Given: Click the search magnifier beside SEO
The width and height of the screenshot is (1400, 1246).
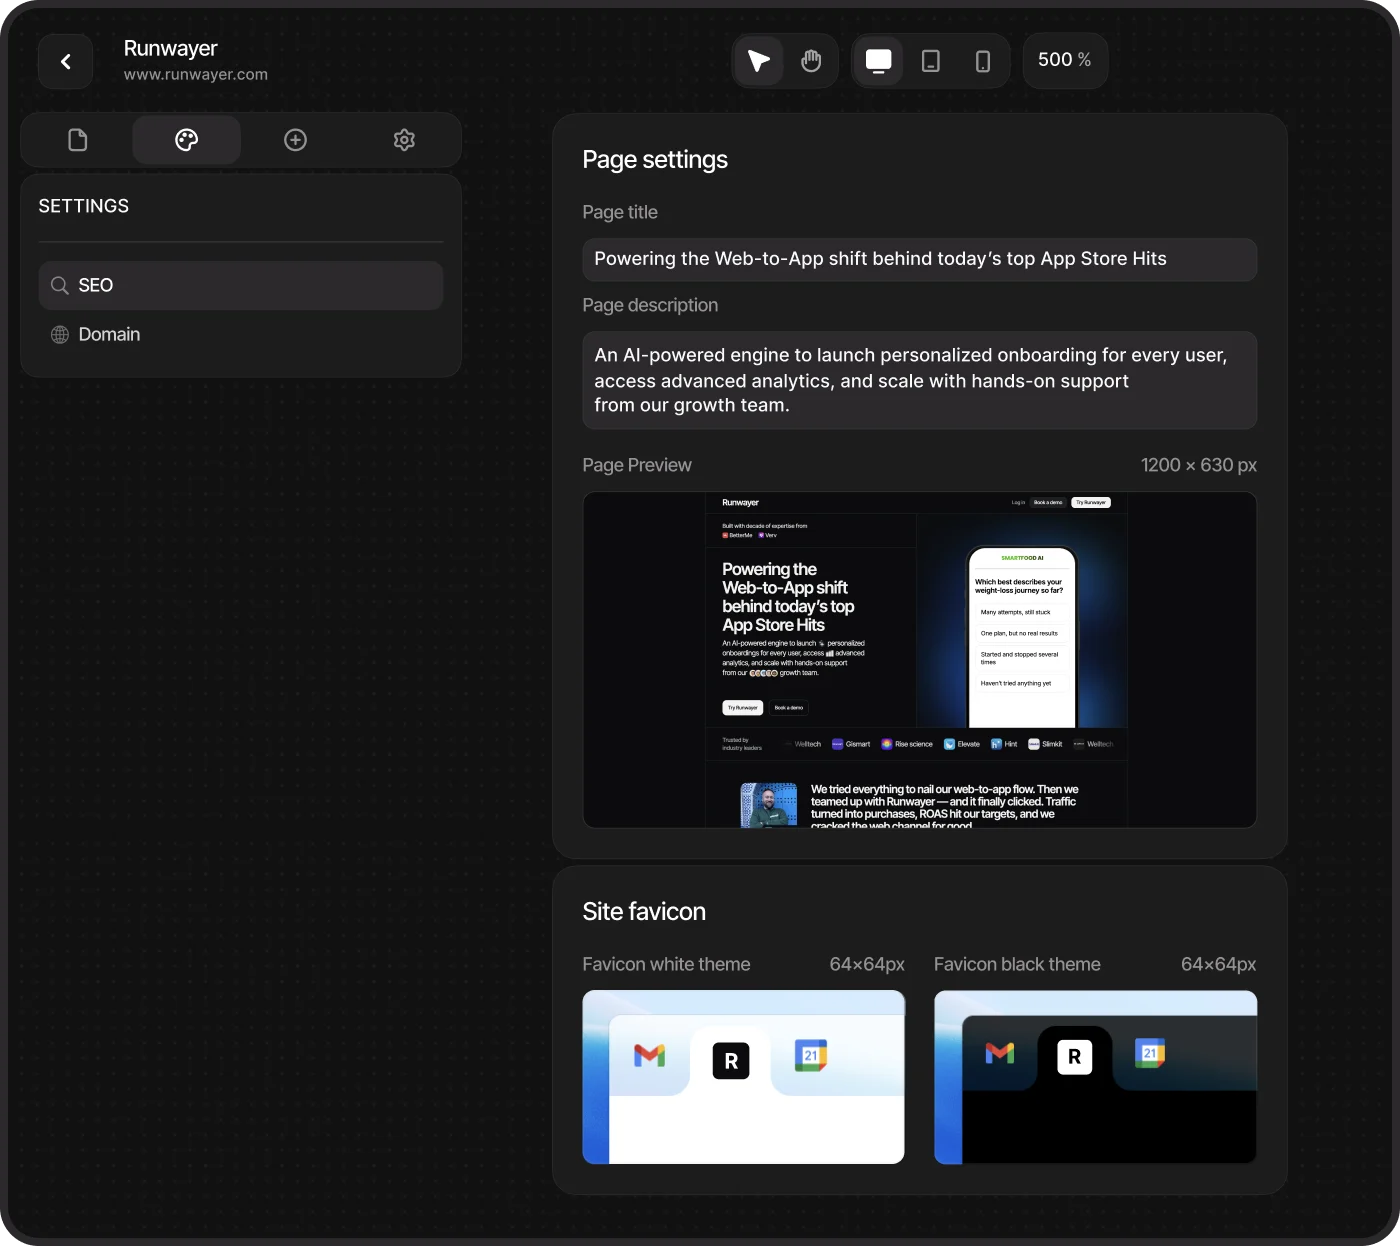Looking at the screenshot, I should [59, 285].
